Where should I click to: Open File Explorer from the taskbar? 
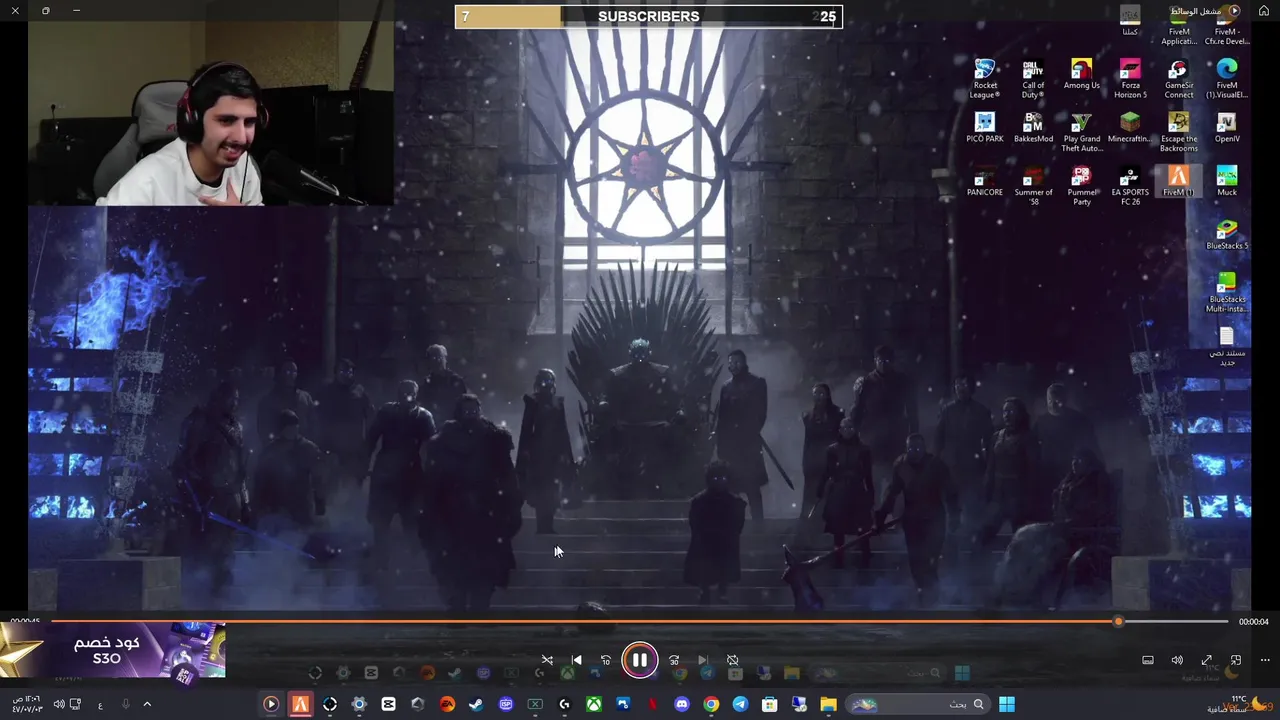828,704
